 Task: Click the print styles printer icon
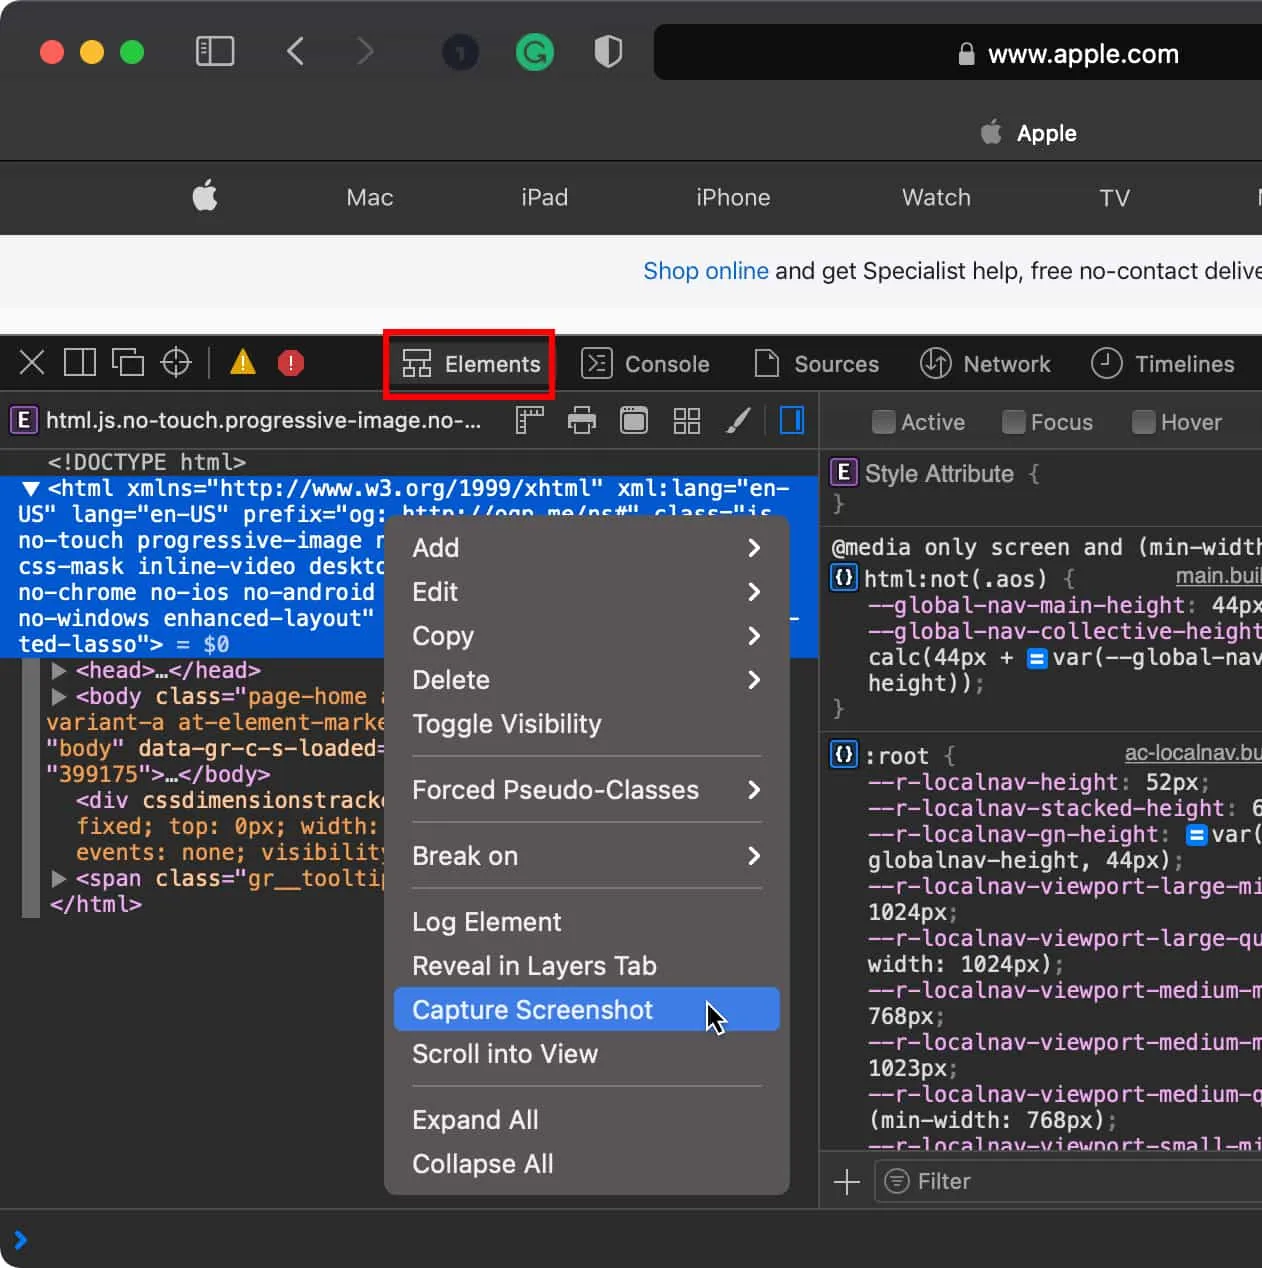(x=582, y=421)
